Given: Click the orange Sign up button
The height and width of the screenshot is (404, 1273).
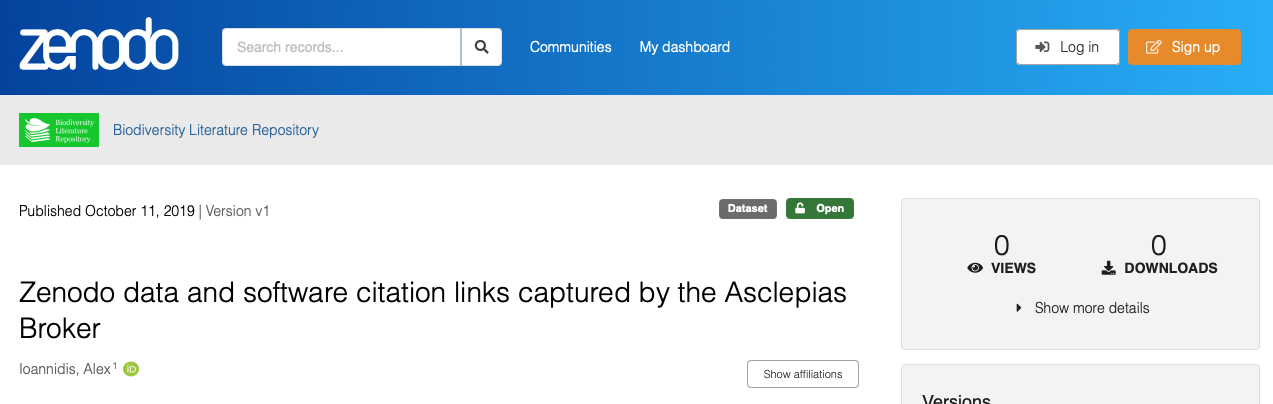Looking at the screenshot, I should click(1184, 47).
